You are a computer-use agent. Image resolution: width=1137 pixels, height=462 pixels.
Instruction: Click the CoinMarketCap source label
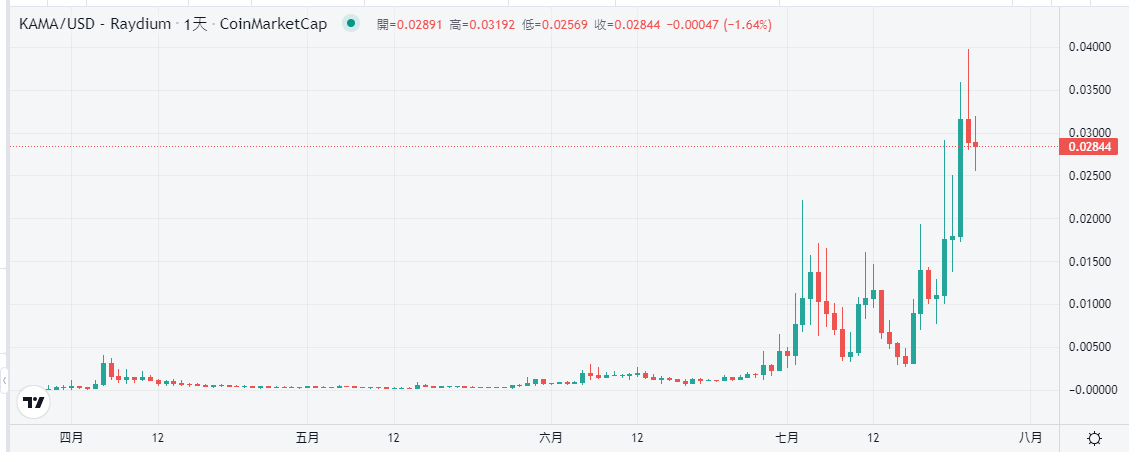[x=273, y=24]
